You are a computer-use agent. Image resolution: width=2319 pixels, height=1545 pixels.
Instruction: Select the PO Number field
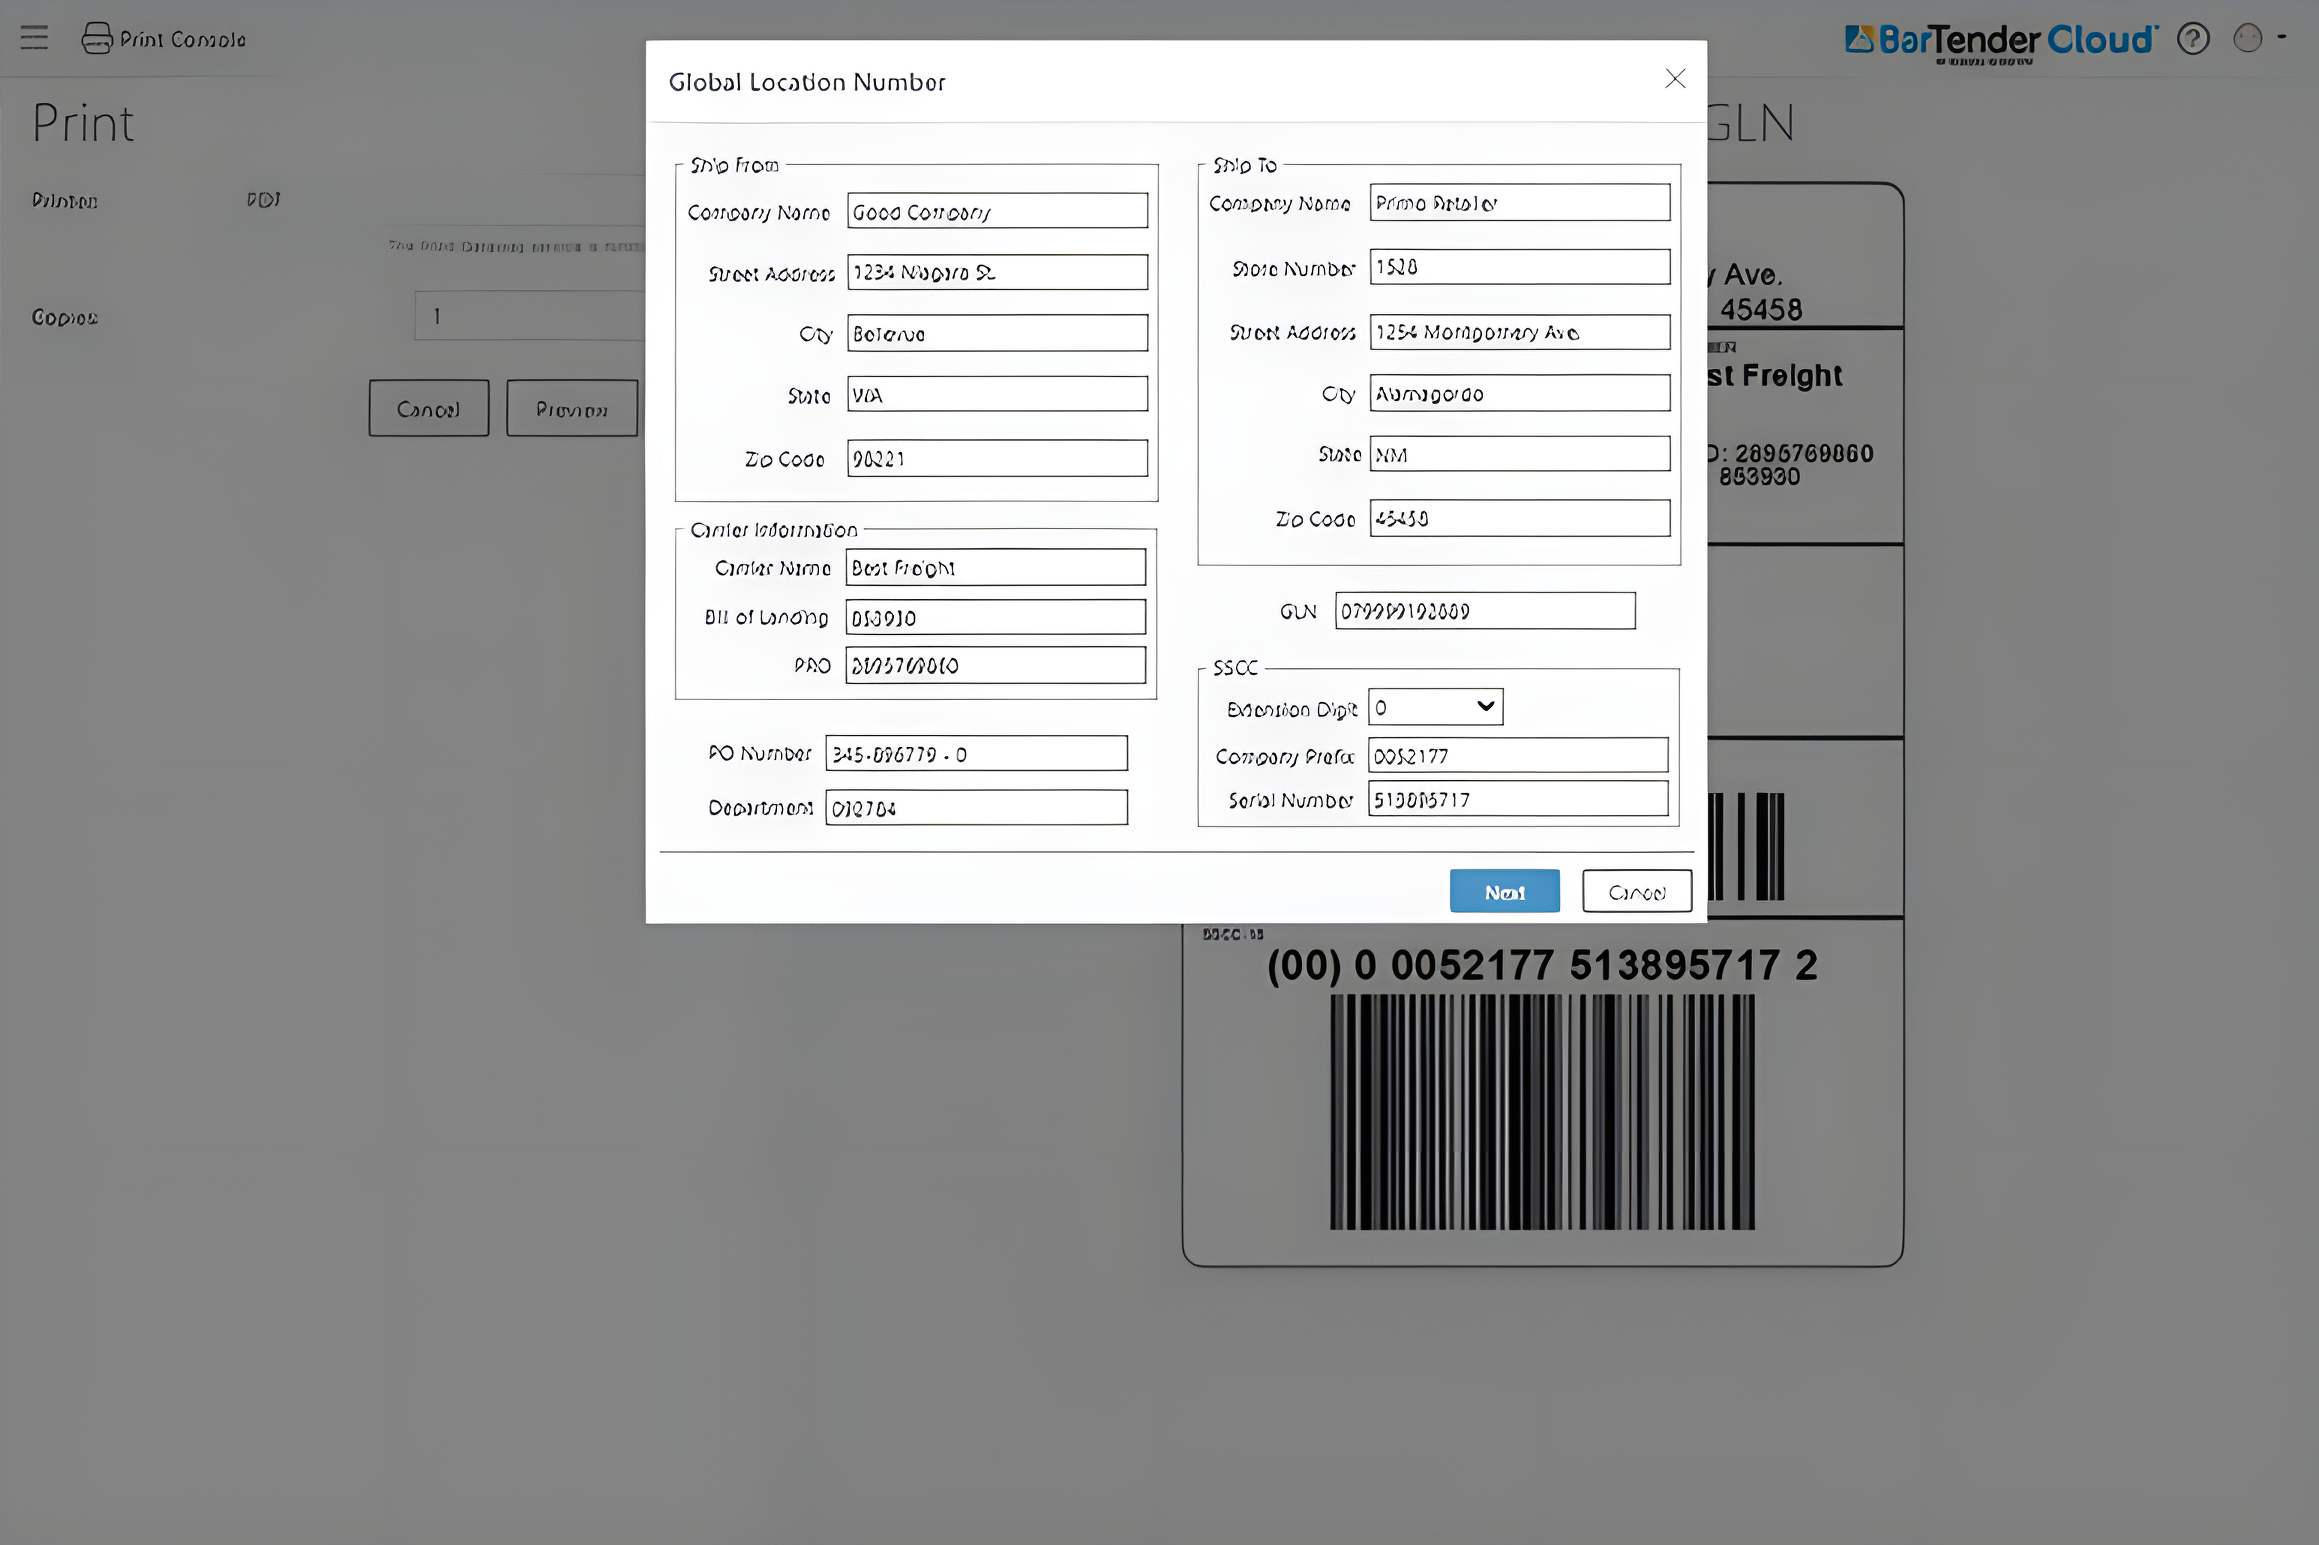976,753
